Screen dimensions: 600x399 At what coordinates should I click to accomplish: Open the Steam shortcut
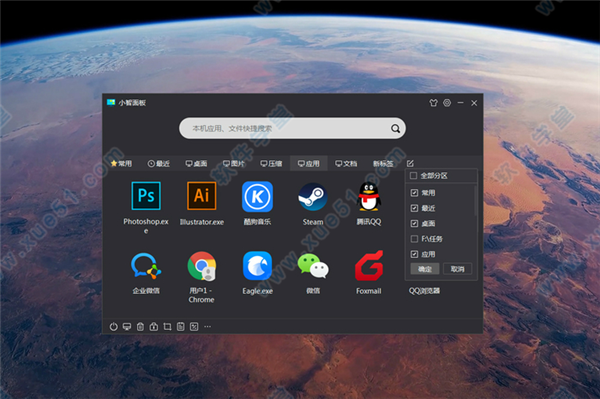(313, 196)
